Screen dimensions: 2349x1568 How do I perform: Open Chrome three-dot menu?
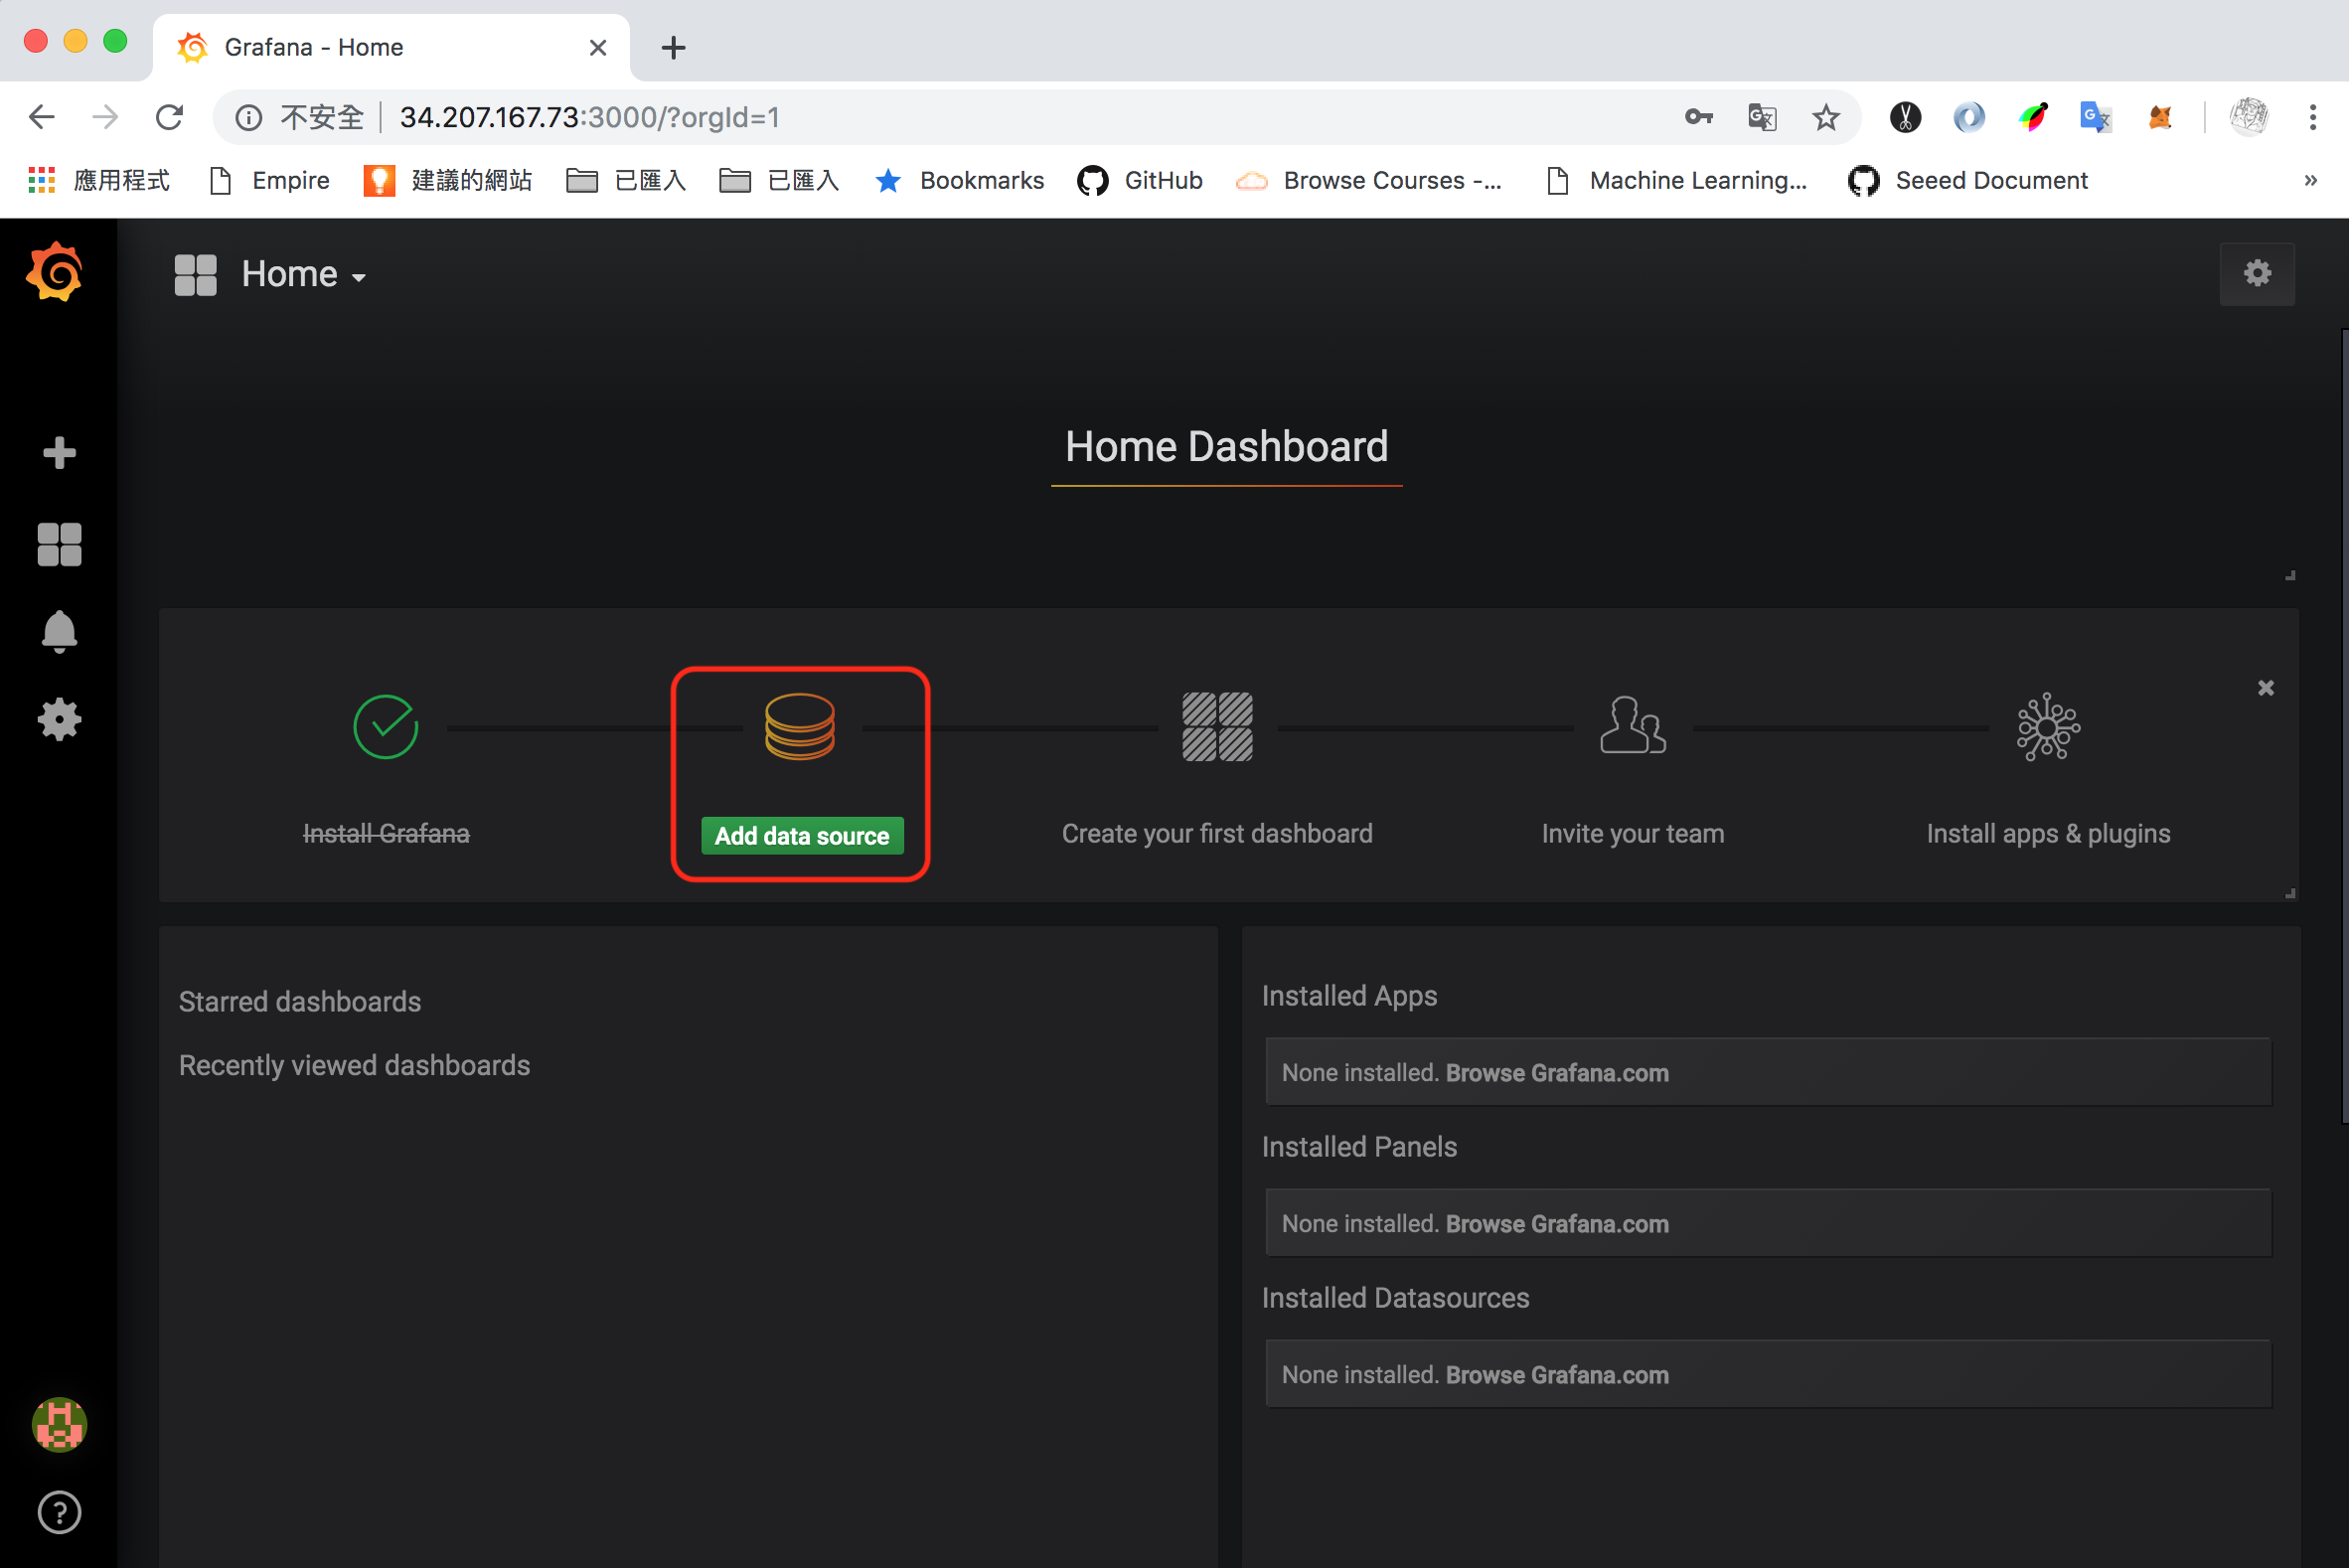click(2312, 117)
